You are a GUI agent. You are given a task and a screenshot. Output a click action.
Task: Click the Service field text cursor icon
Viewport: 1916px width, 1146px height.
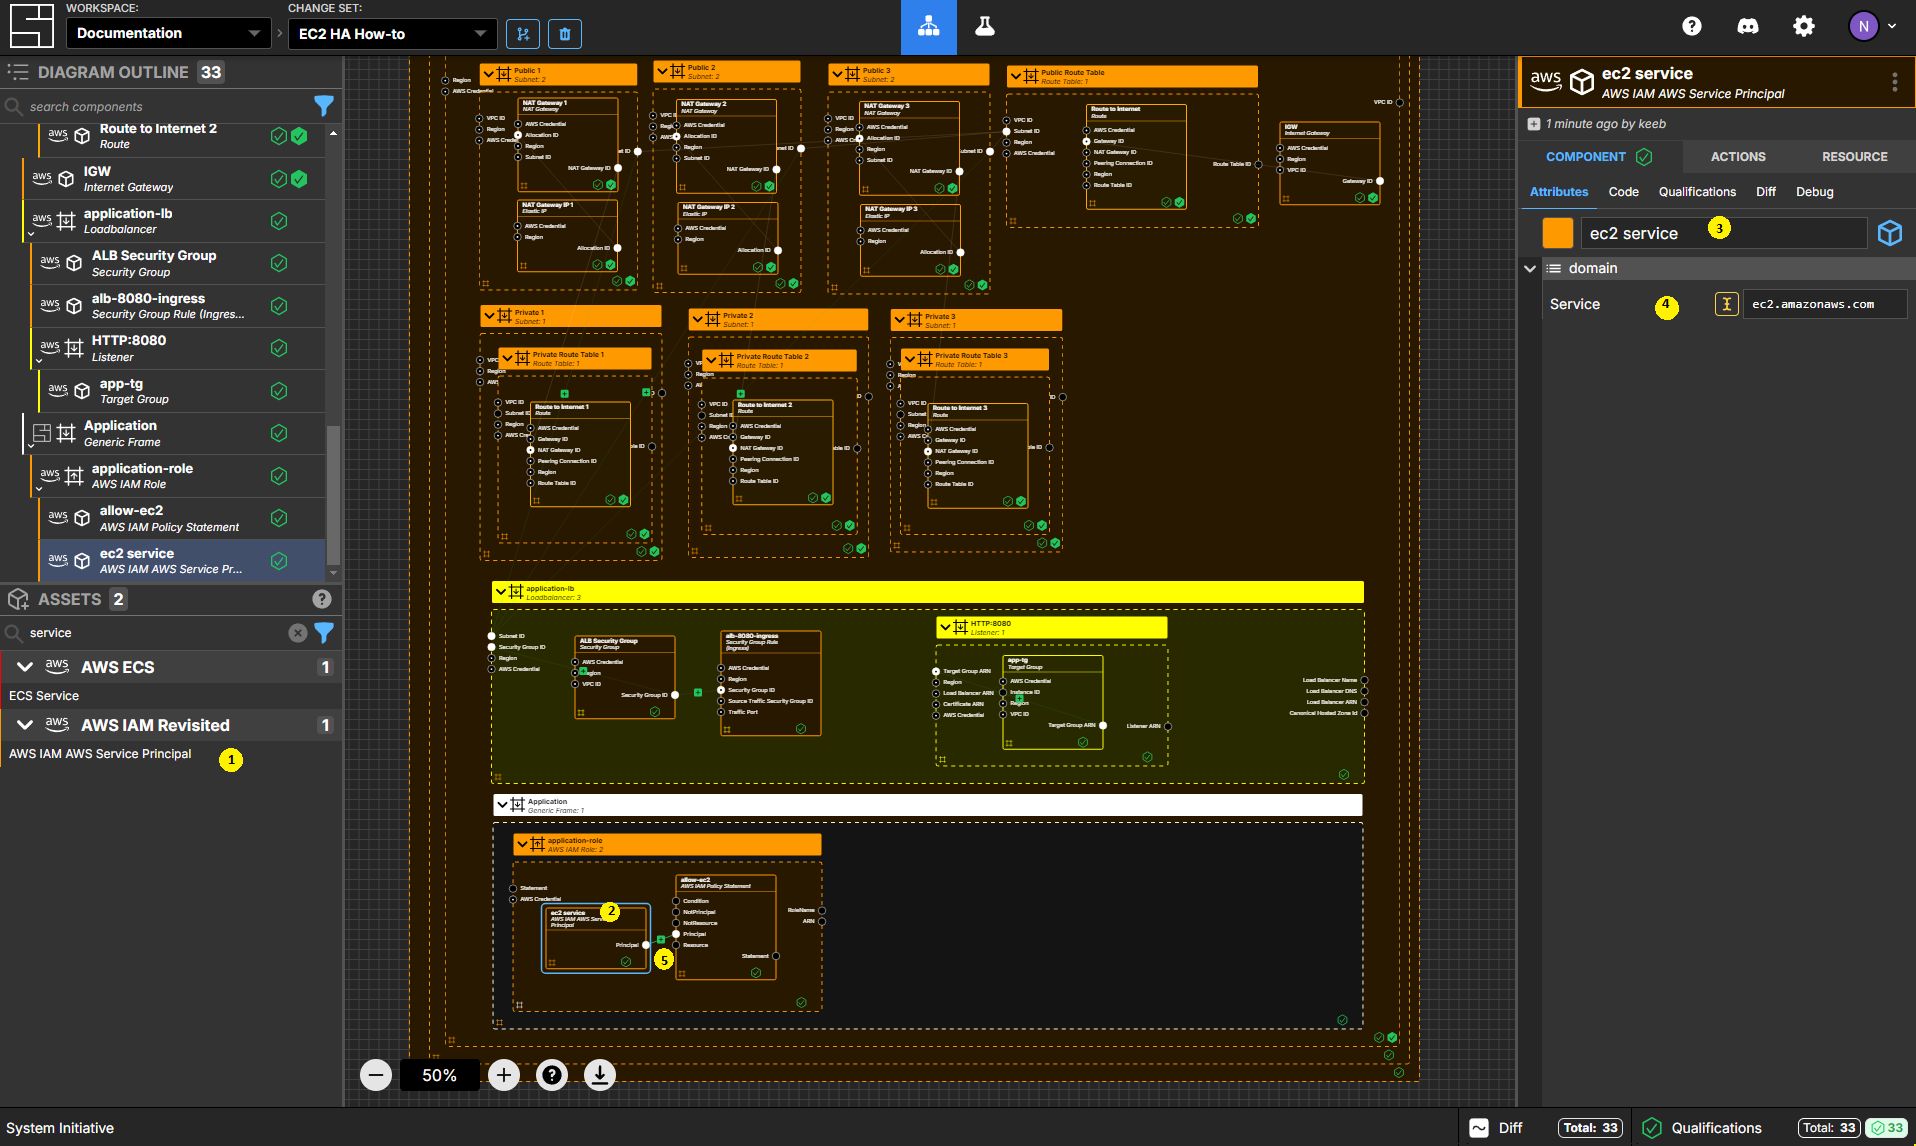1726,304
